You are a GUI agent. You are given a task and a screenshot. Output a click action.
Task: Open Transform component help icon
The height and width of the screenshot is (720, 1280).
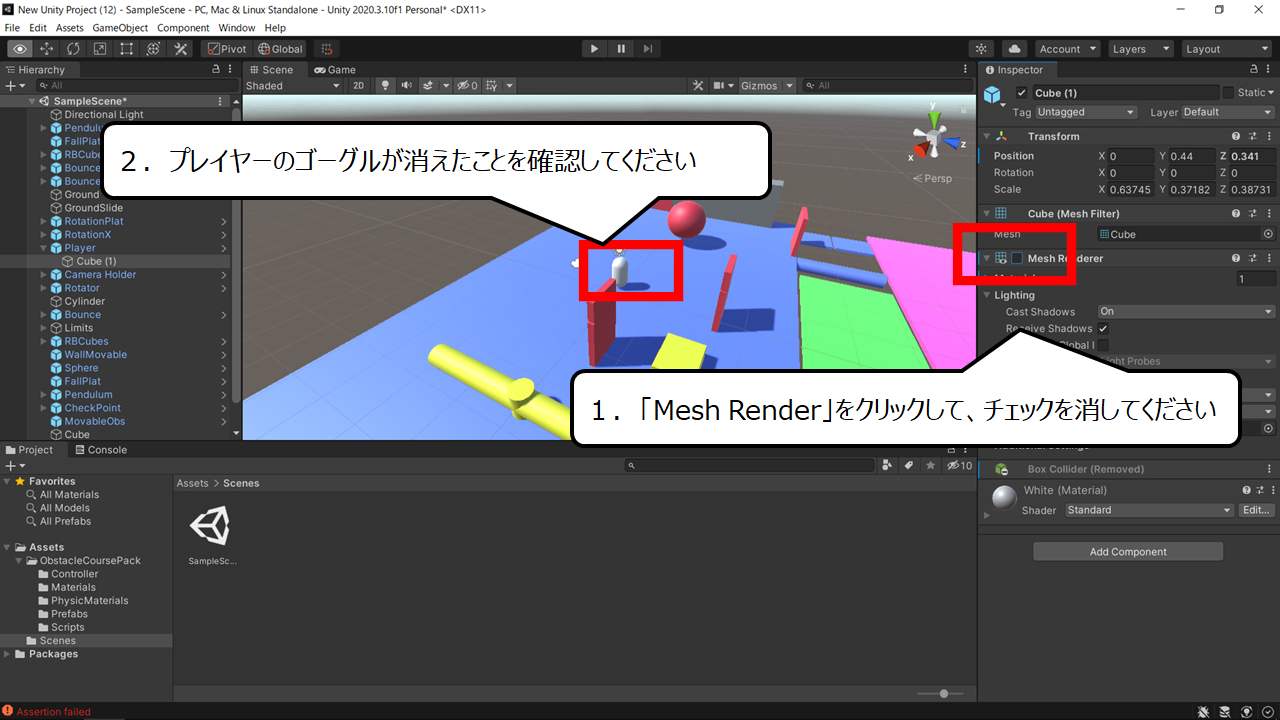(x=1237, y=136)
